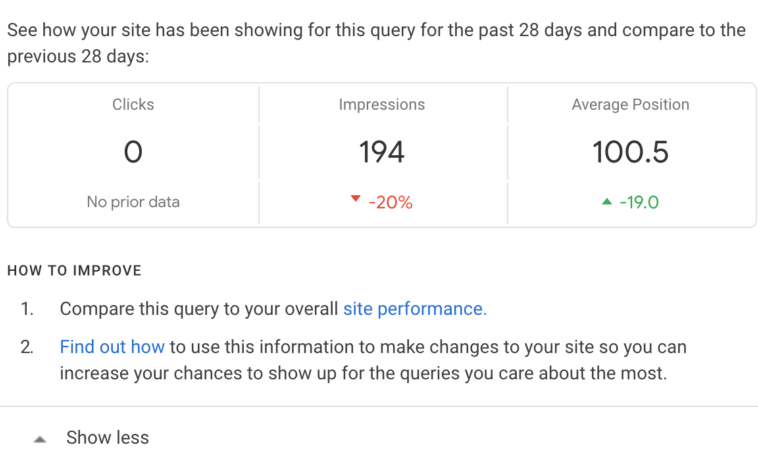Select the Impressions column header
758x464 pixels.
click(381, 104)
